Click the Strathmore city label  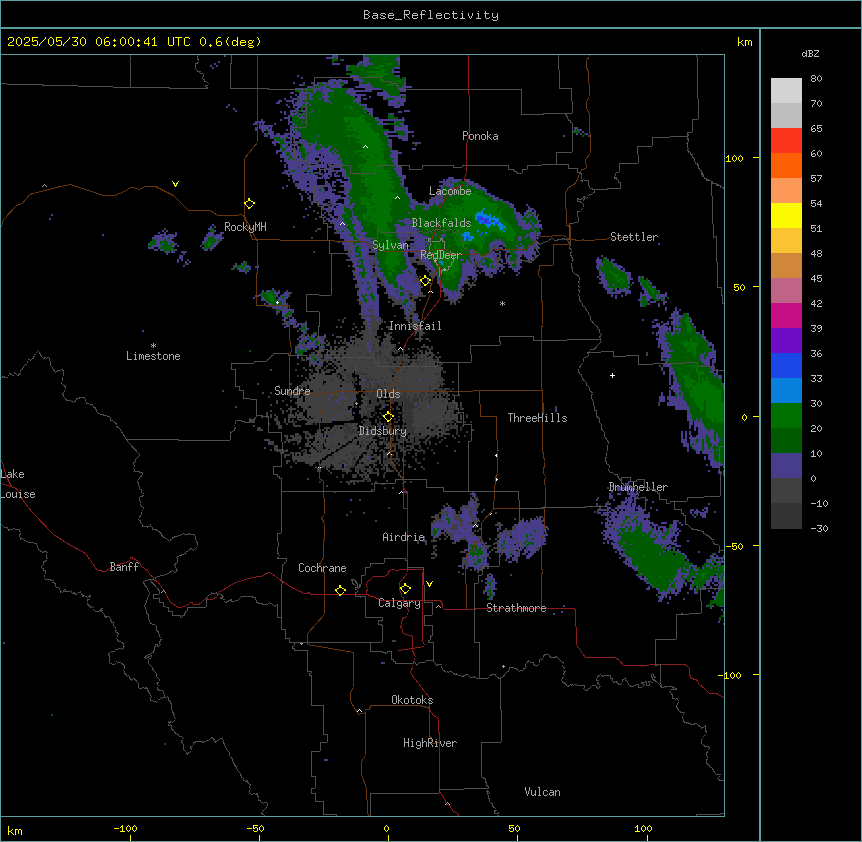click(516, 608)
